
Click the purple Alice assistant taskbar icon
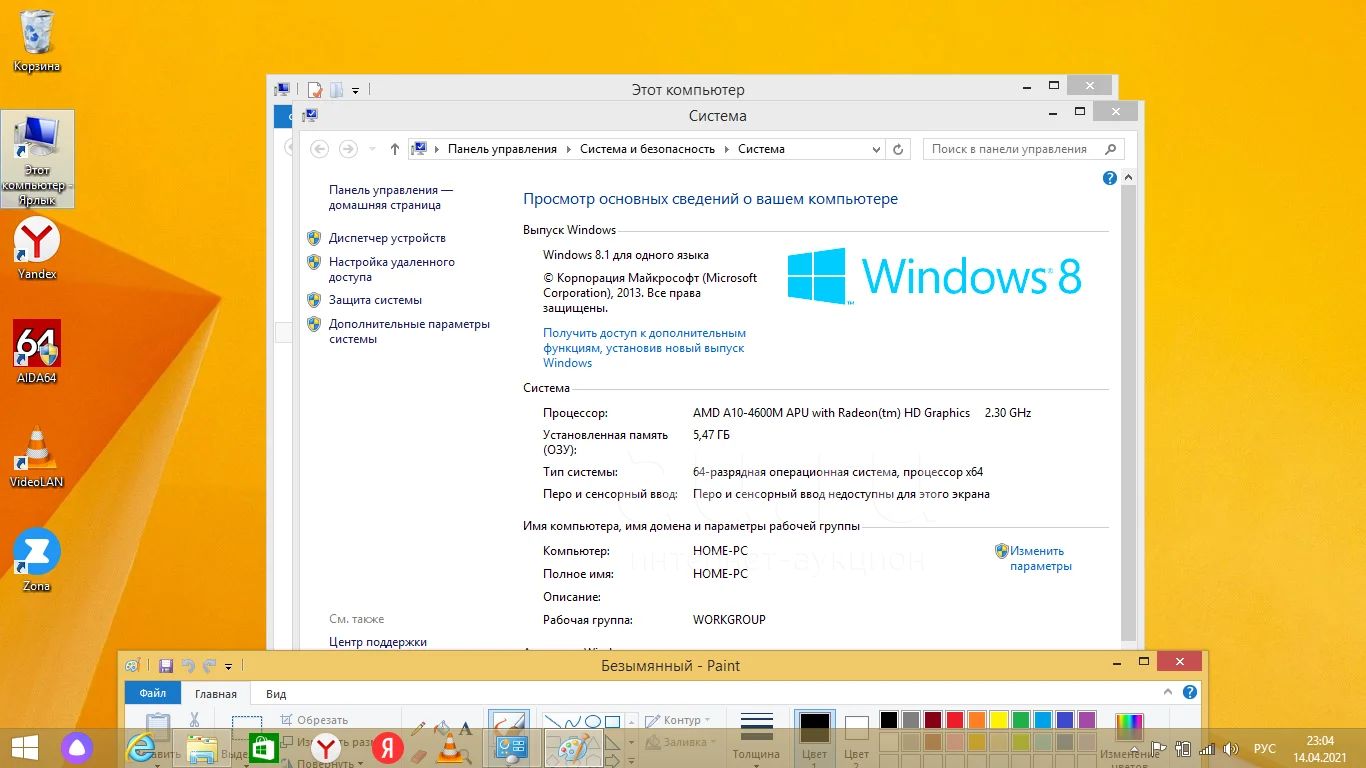pos(78,748)
